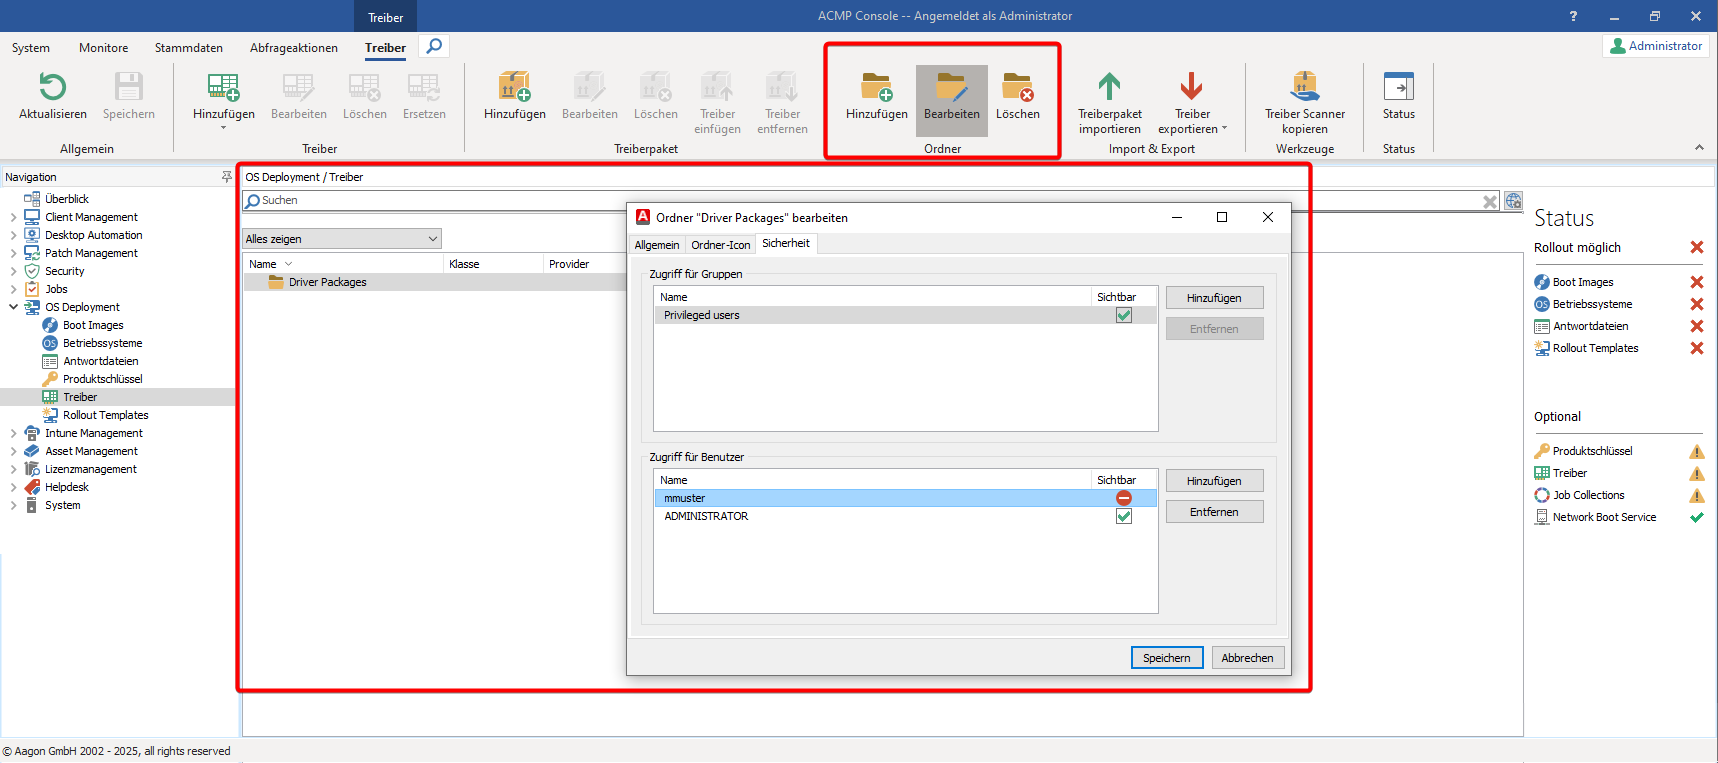1718x763 pixels.
Task: Toggle visibility state for mmuster user
Action: point(1124,498)
